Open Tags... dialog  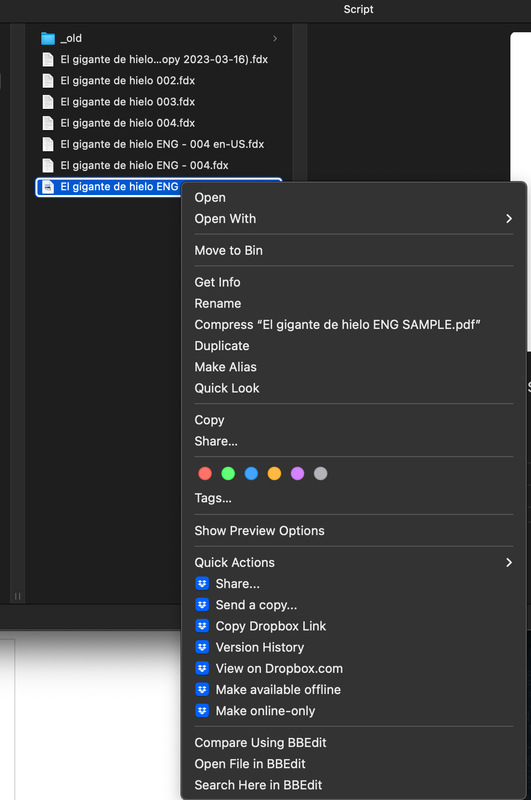(x=213, y=498)
